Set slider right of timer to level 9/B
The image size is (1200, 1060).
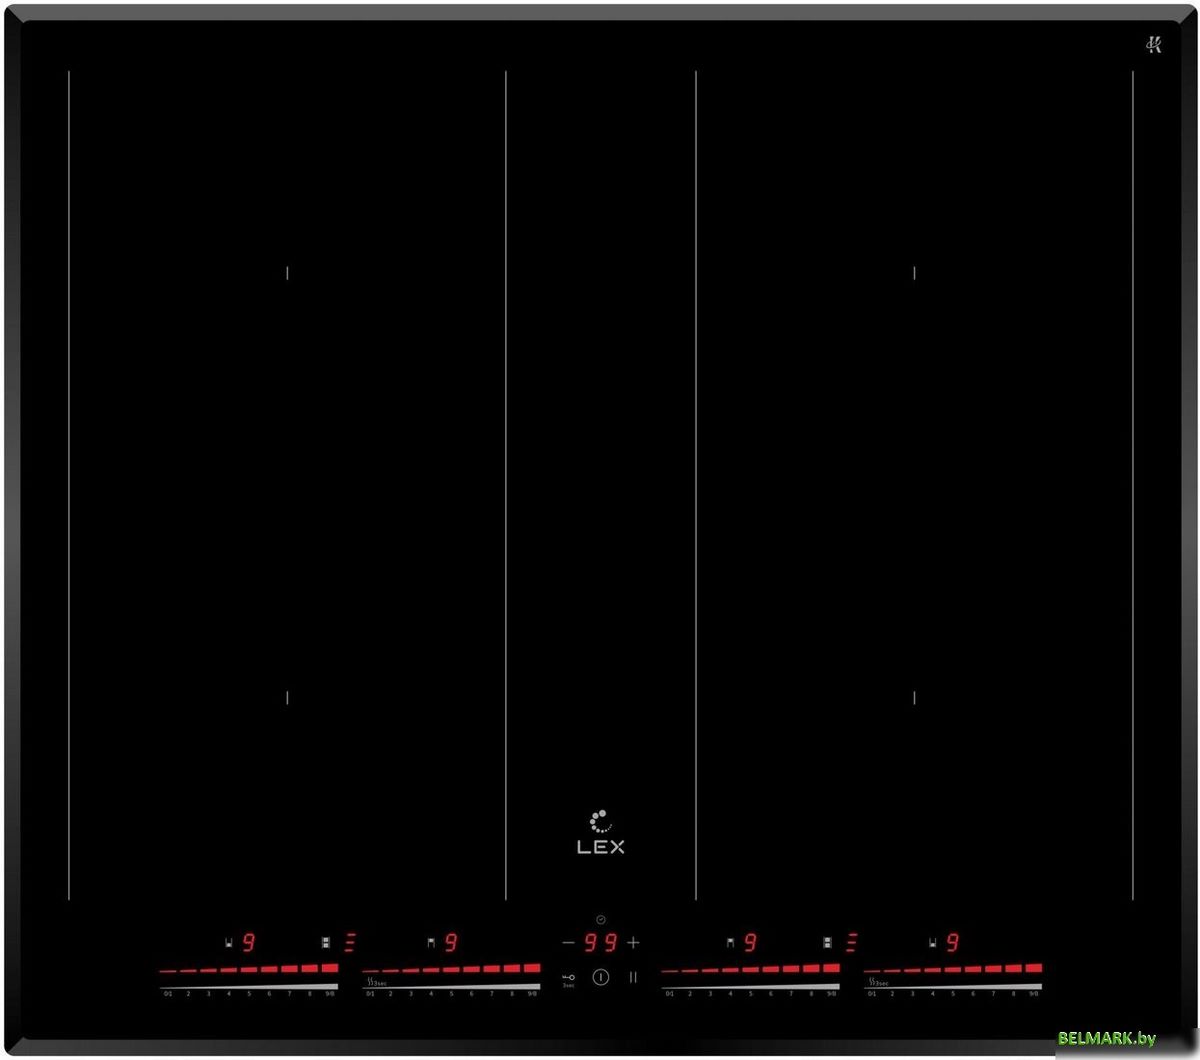point(831,970)
